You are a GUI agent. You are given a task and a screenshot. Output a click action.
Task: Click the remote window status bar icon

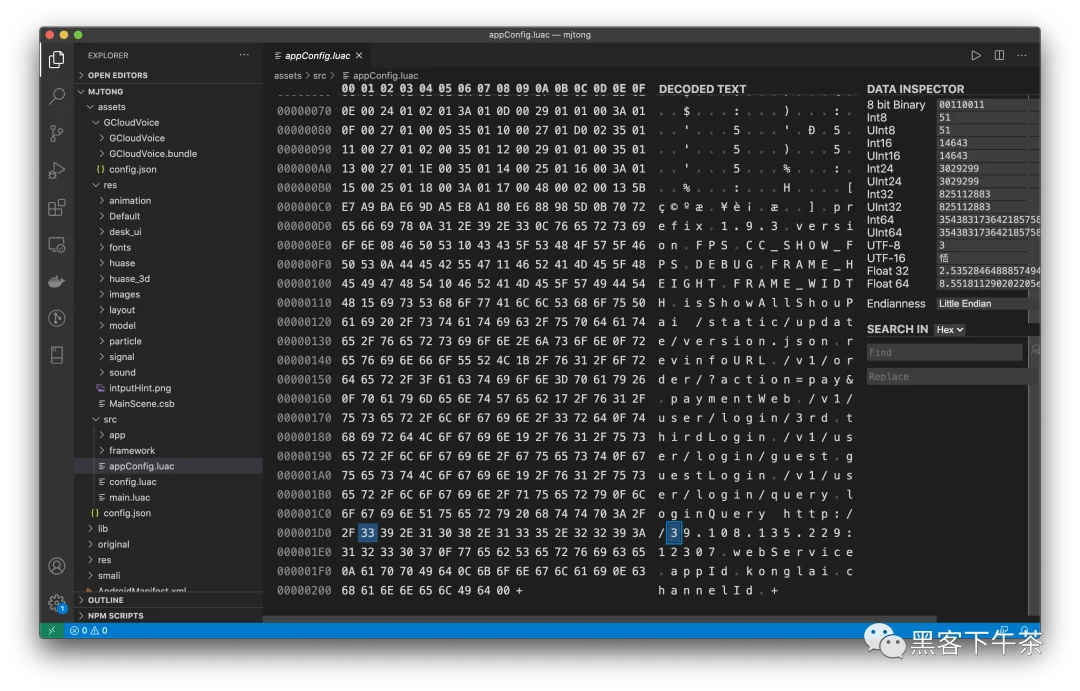[x=52, y=630]
